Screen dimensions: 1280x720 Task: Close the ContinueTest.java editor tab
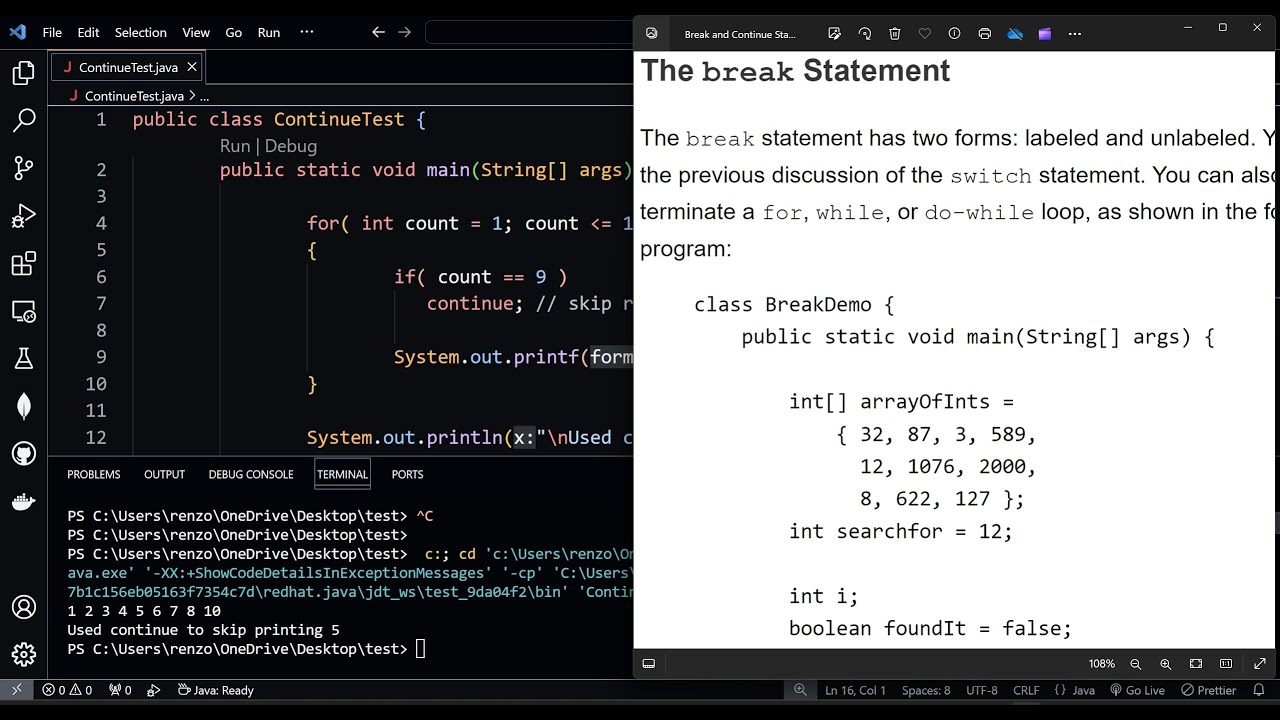click(x=192, y=67)
